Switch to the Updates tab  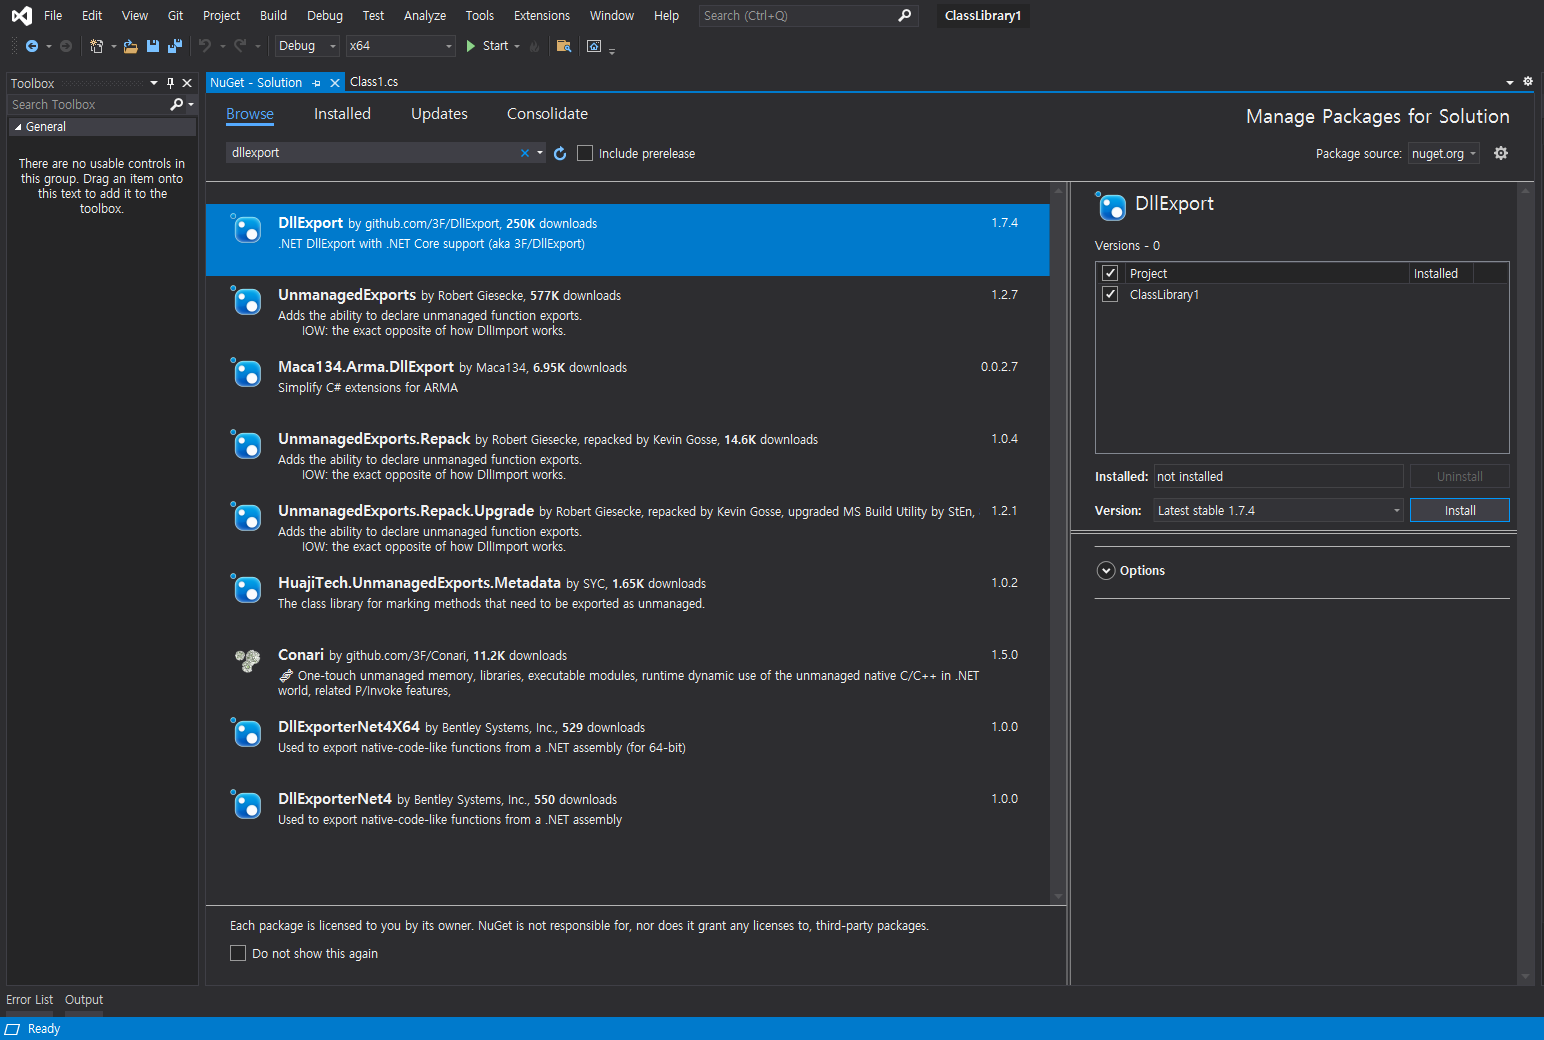pyautogui.click(x=439, y=114)
